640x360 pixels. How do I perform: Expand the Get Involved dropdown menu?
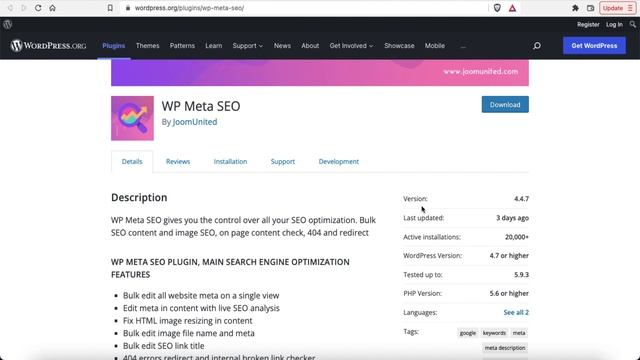[351, 46]
